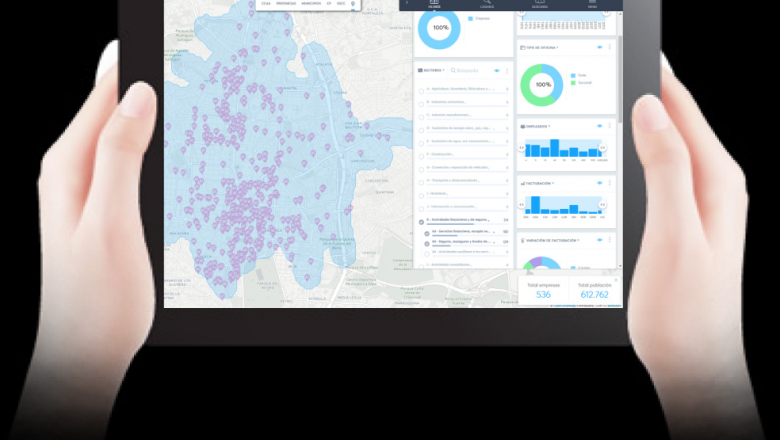Toggle visibility eye of Tipo de Oficina

[599, 47]
